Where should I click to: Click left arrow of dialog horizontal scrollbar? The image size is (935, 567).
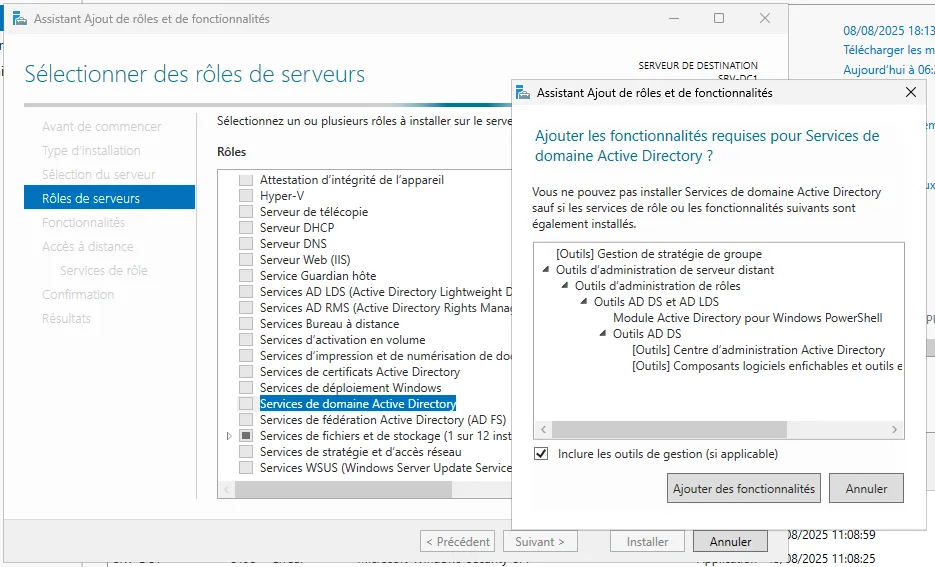click(542, 429)
